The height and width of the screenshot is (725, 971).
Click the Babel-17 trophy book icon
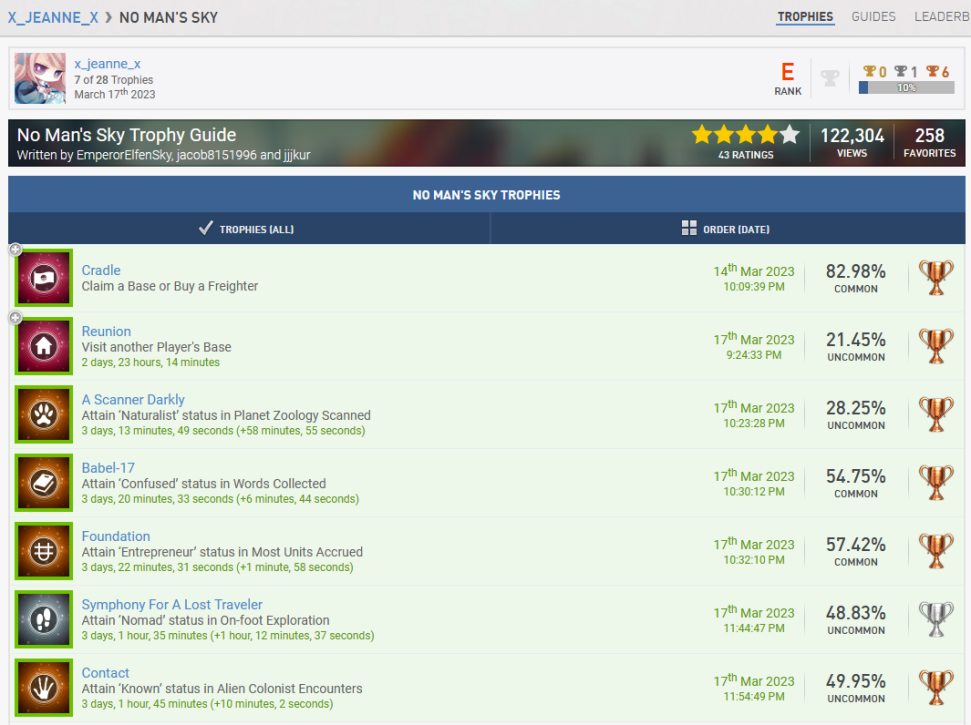[x=44, y=483]
